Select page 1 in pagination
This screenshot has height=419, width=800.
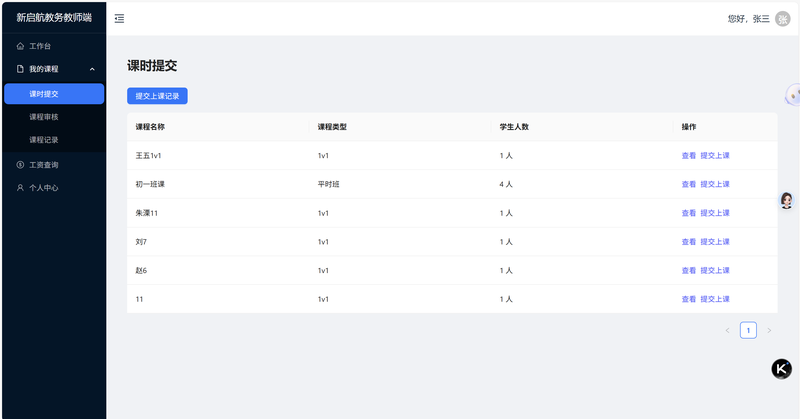[x=748, y=331]
